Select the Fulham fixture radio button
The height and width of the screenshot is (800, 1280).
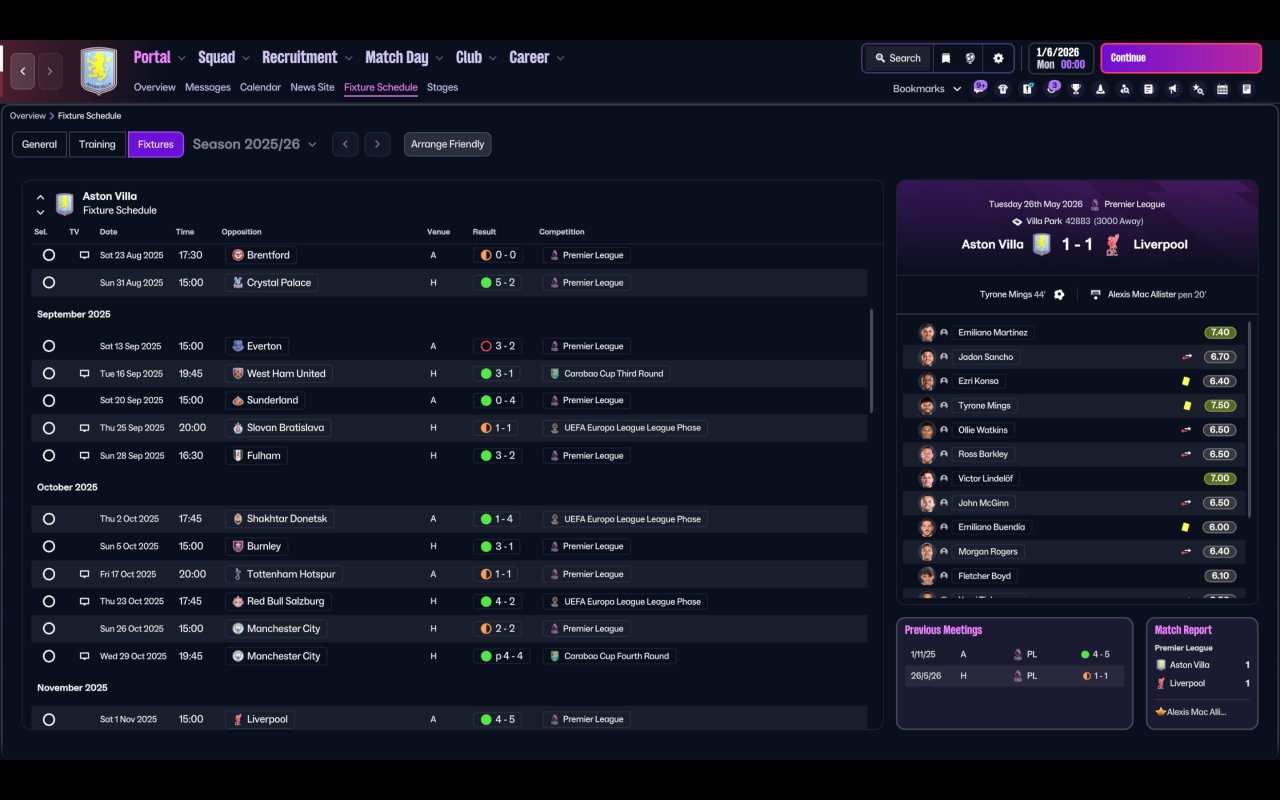tap(49, 455)
